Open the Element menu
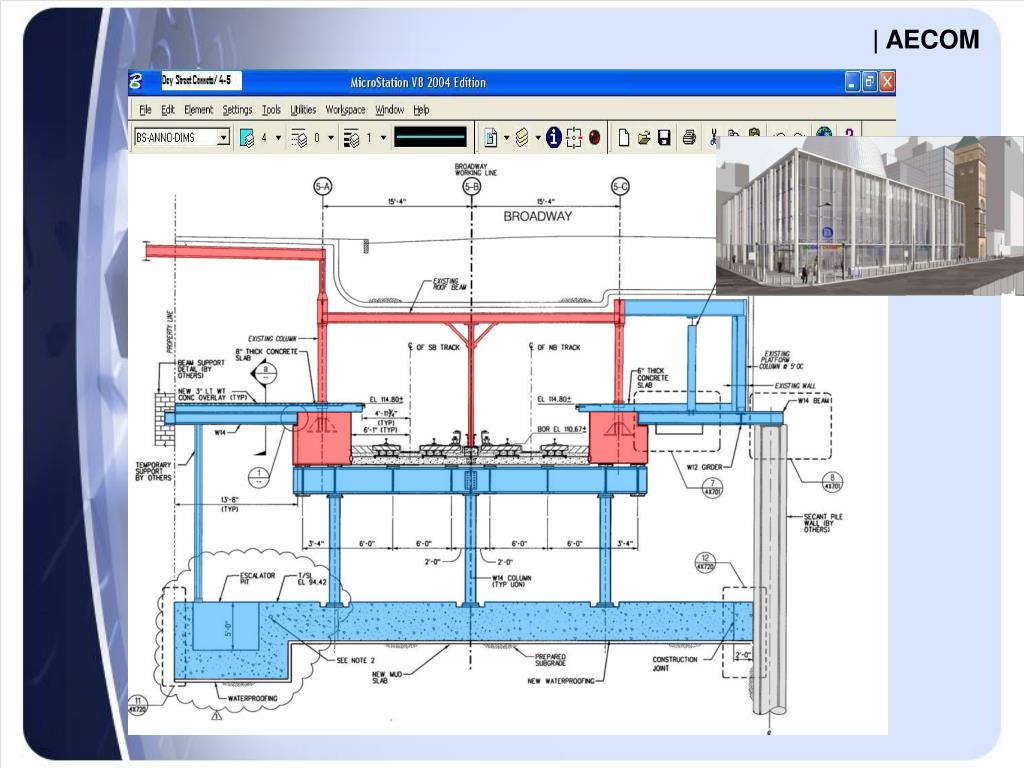Screen dimensions: 1024x768 click(199, 110)
